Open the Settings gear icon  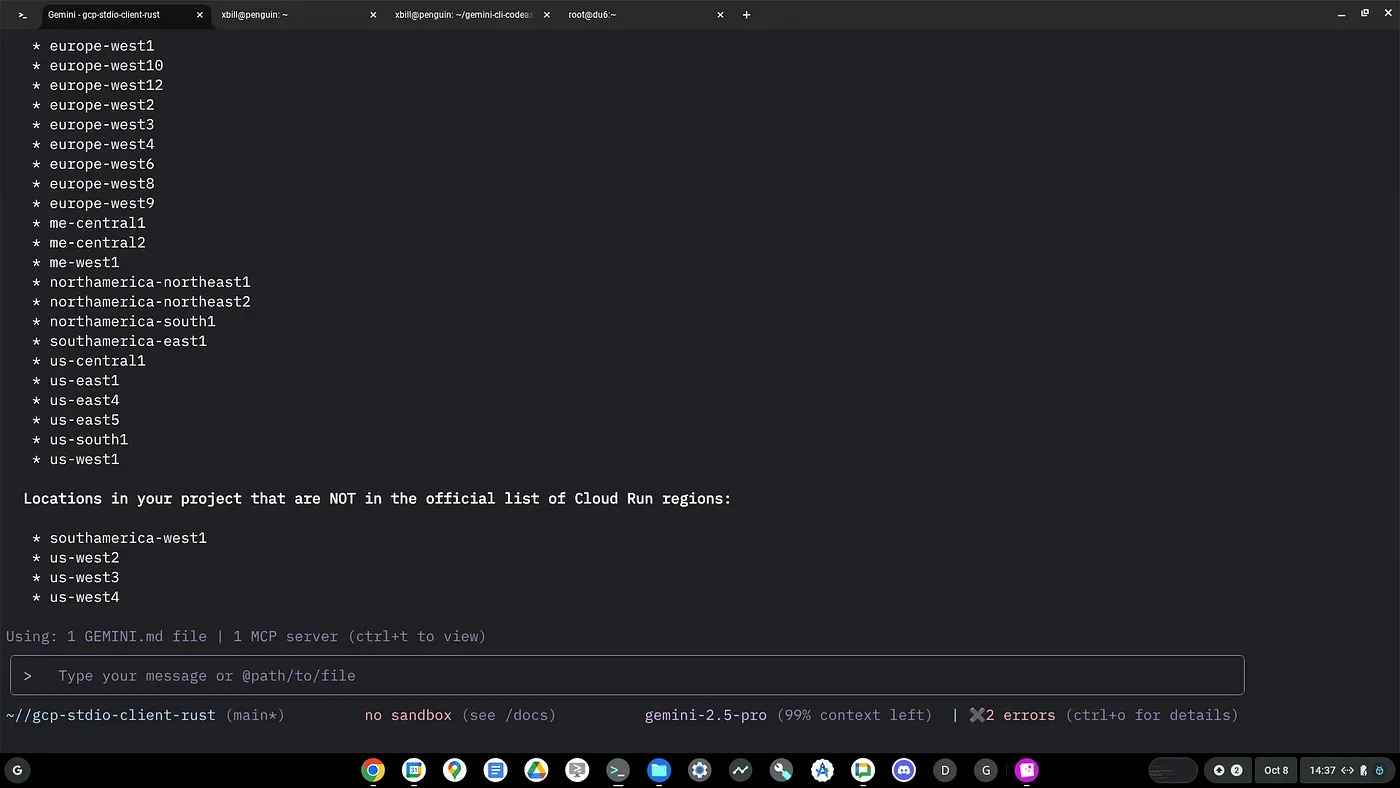point(699,770)
